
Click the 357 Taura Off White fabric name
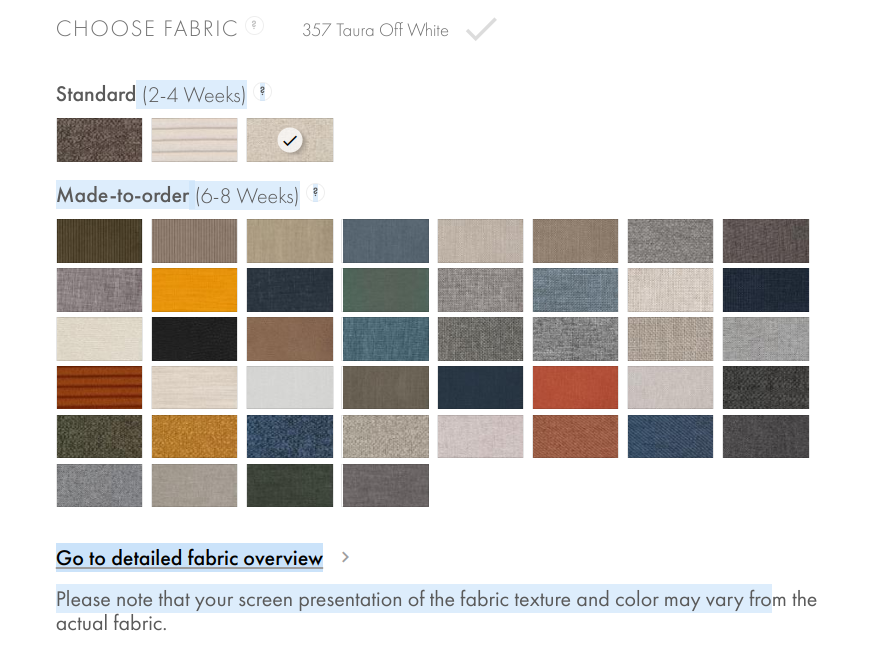pyautogui.click(x=375, y=30)
